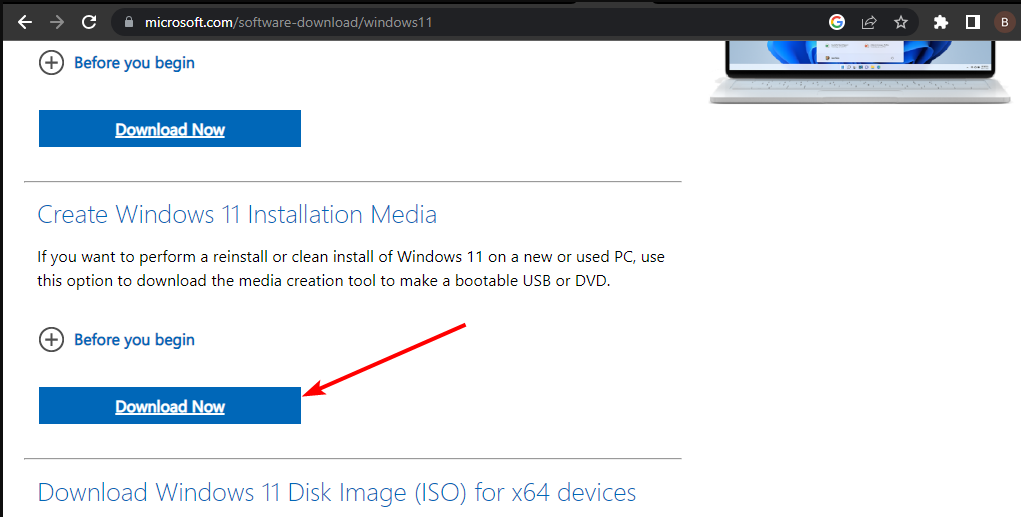View site info via the padlock icon
Image resolution: width=1021 pixels, height=517 pixels.
[x=129, y=22]
